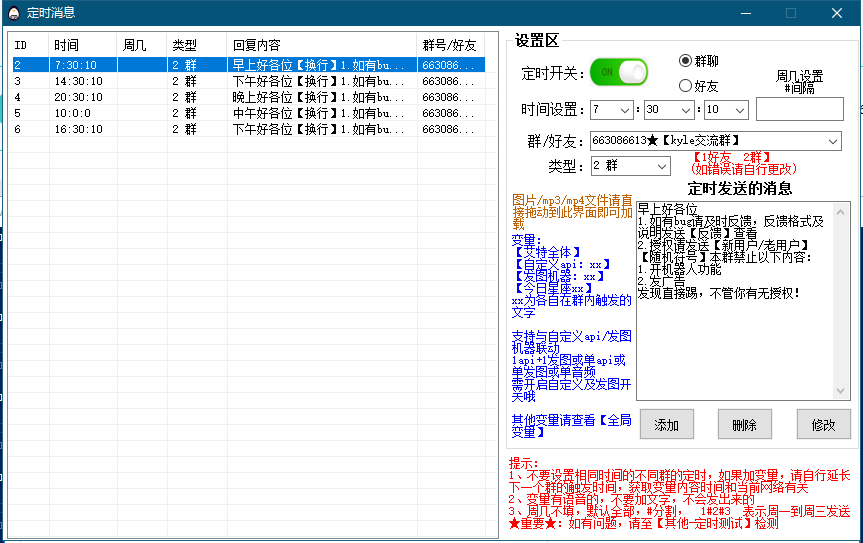Viewport: 863px width, 543px height.
Task: Click the 类型 column header
Action: point(197,45)
